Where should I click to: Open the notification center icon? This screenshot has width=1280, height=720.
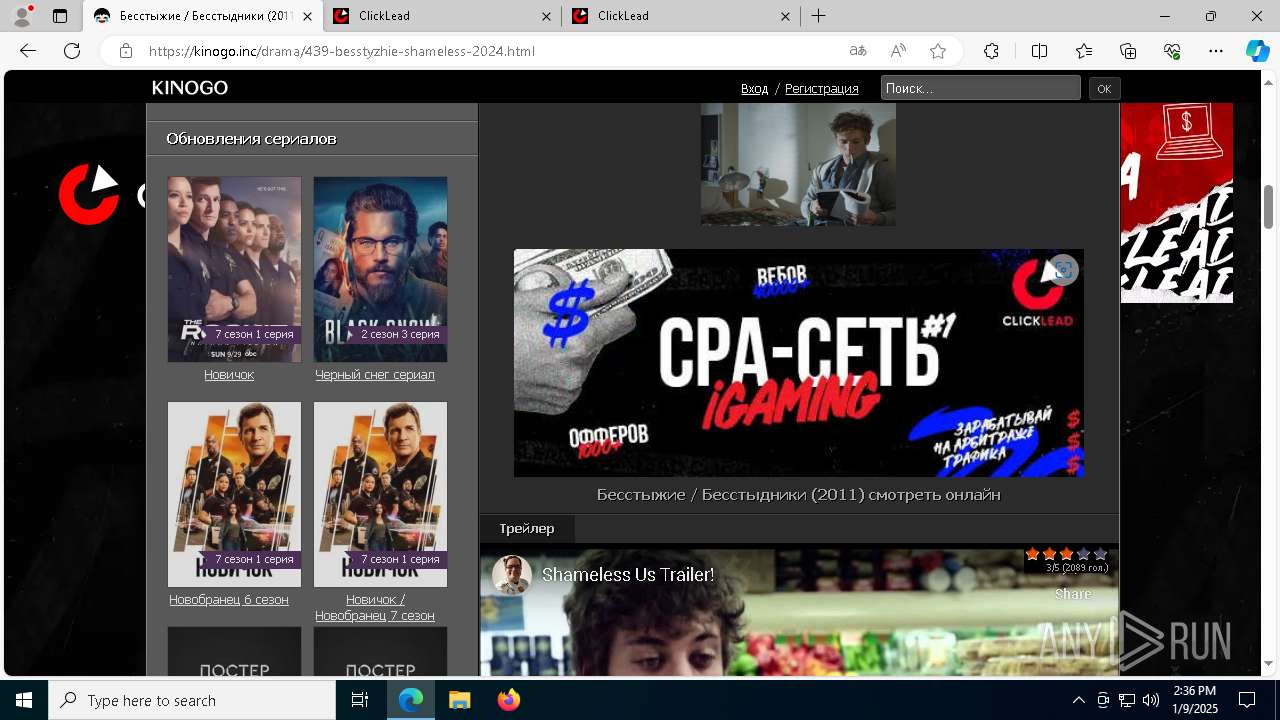(1247, 700)
